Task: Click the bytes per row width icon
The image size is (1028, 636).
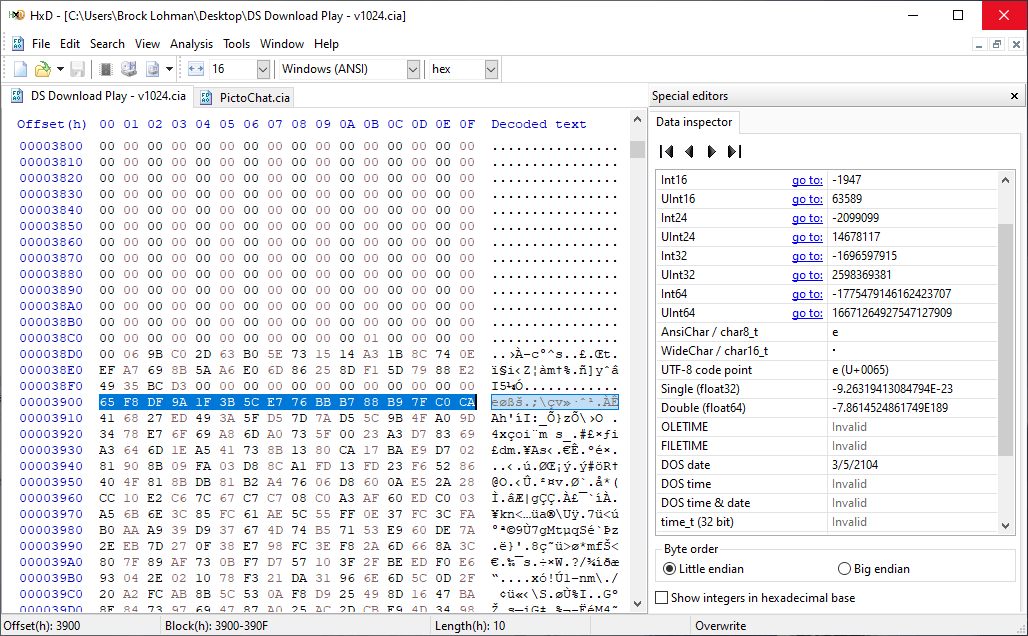Action: (195, 69)
